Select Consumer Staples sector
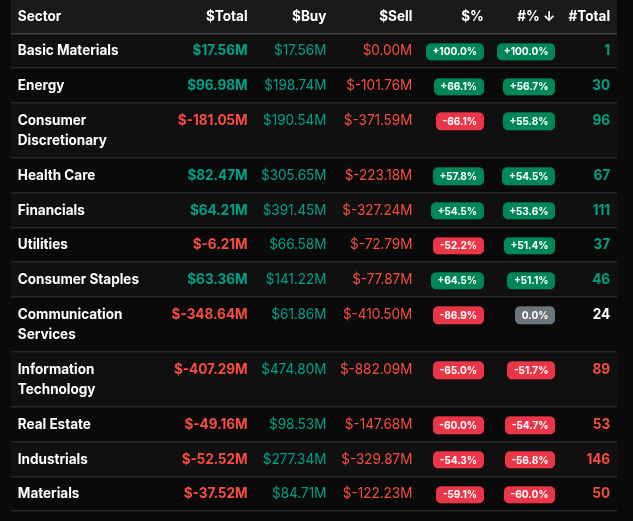 point(78,279)
